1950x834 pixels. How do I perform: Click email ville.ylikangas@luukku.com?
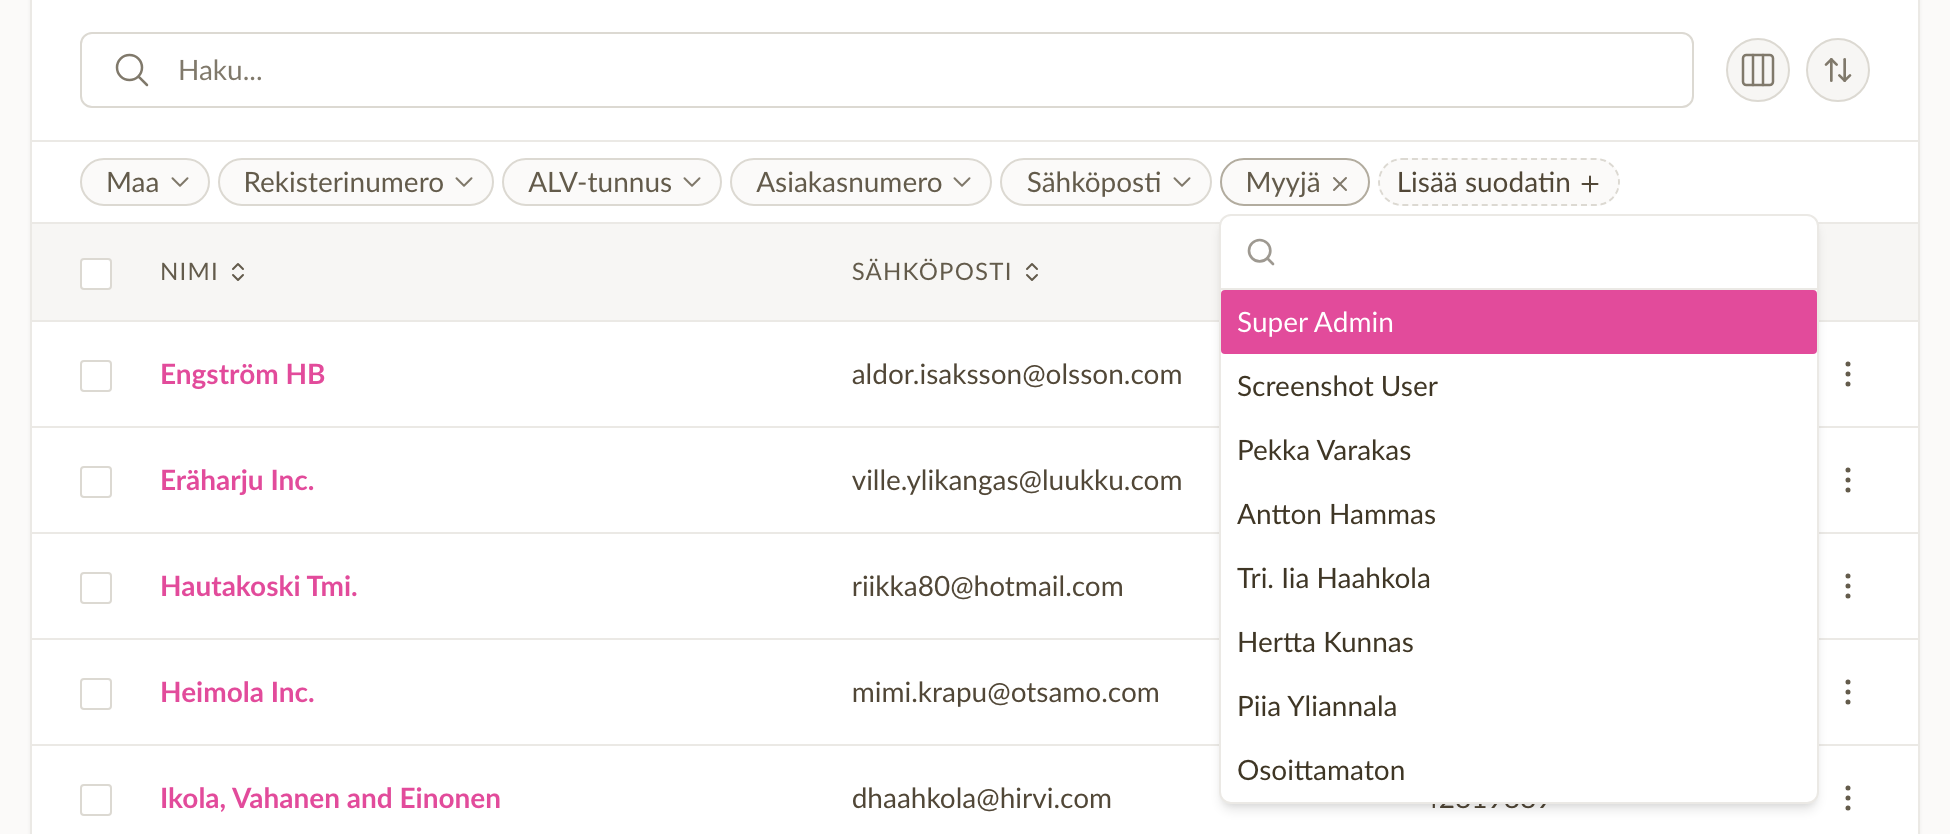click(x=1016, y=480)
